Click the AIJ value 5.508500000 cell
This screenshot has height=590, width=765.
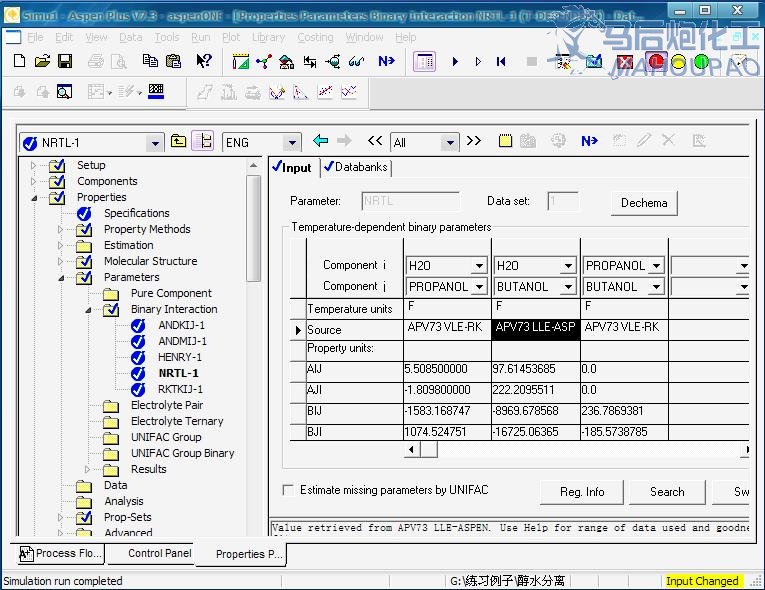(x=447, y=369)
